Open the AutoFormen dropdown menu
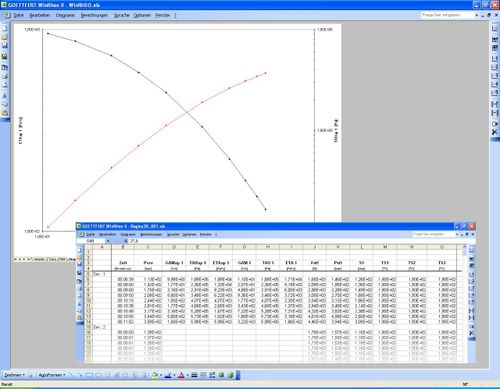 pos(52,375)
